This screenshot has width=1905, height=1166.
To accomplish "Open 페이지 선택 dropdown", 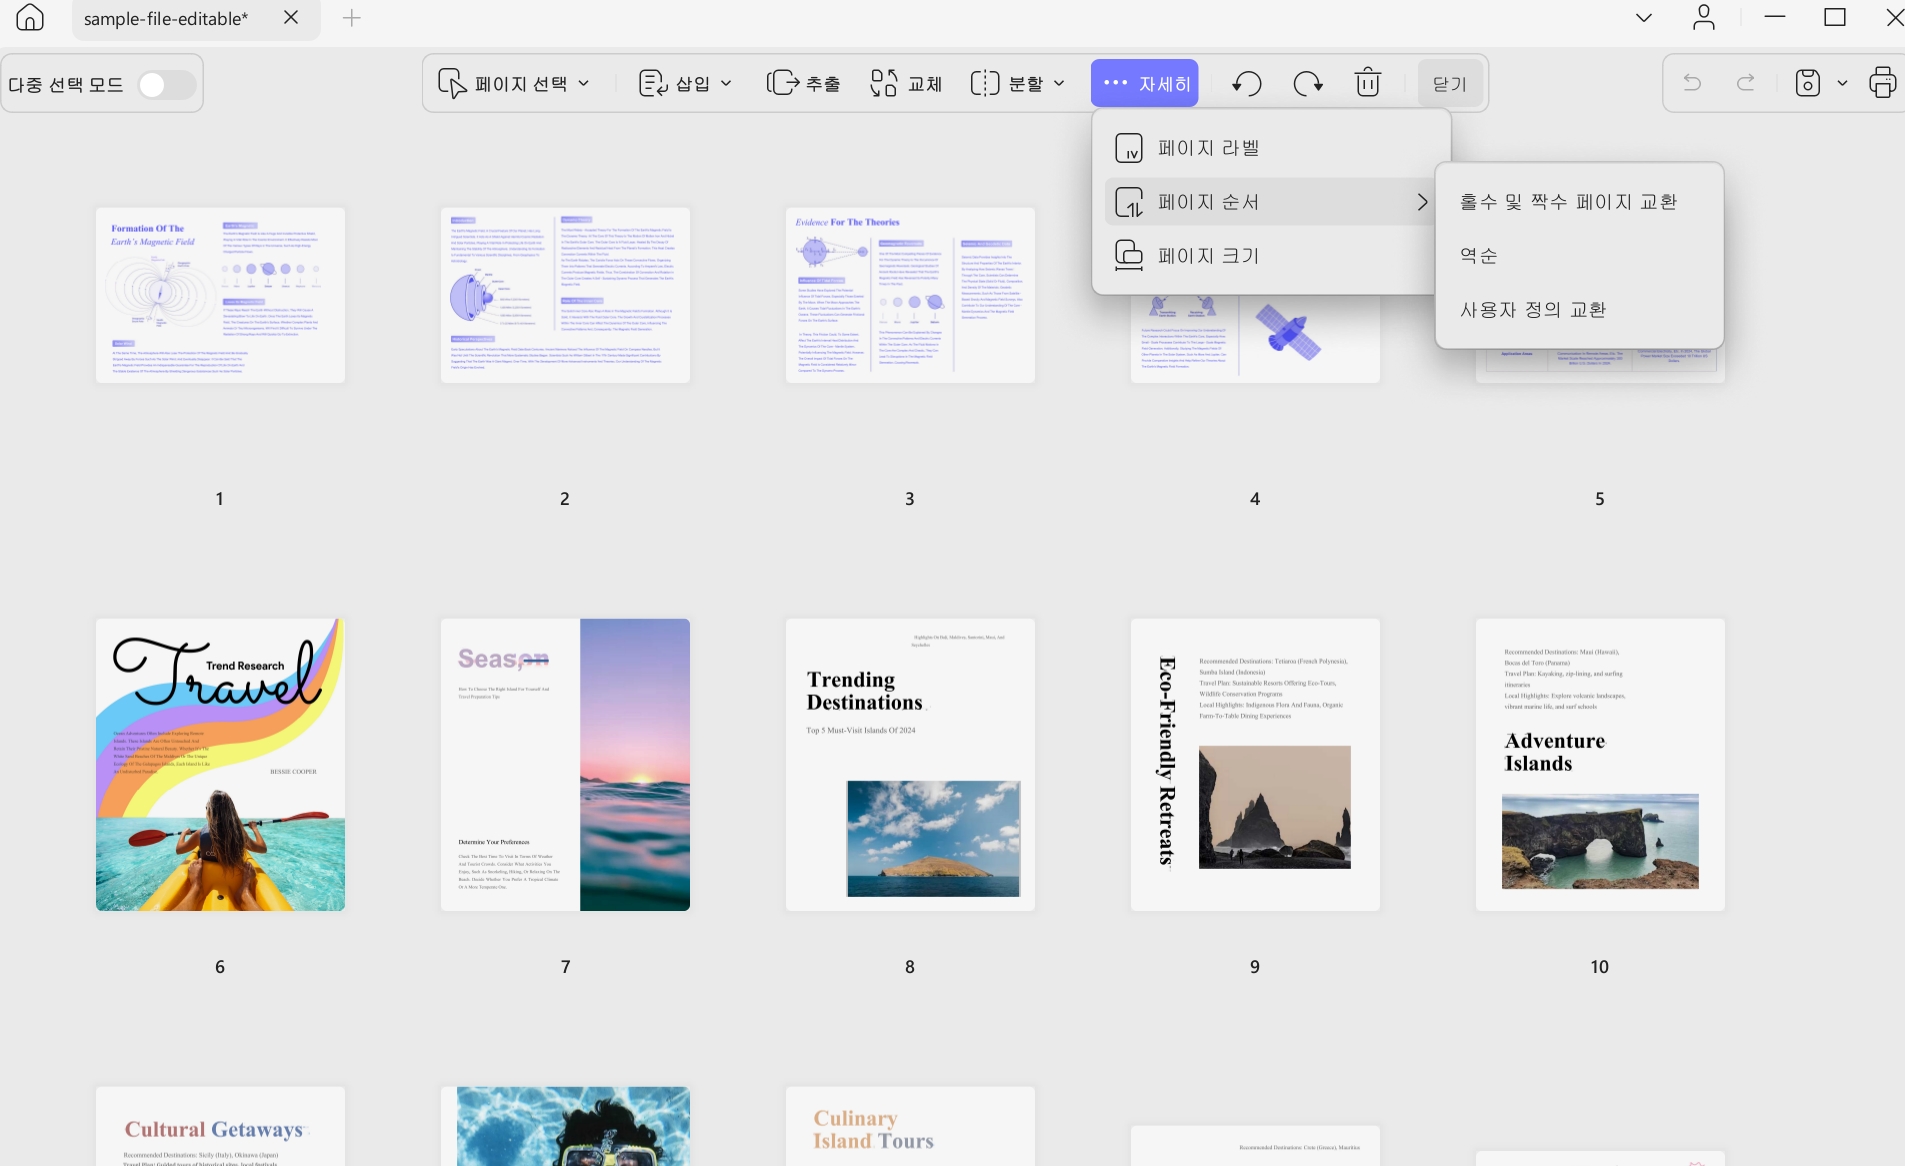I will point(514,83).
